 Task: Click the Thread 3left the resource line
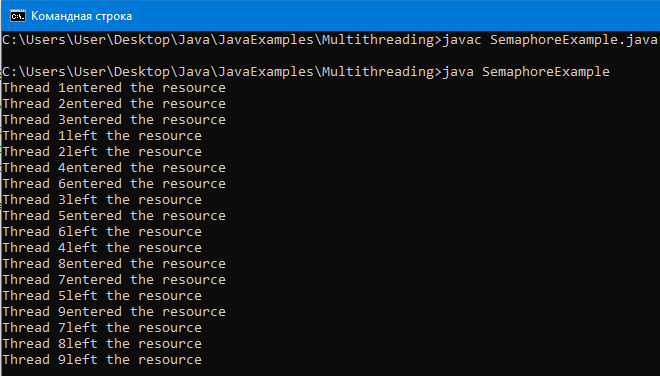pos(102,200)
